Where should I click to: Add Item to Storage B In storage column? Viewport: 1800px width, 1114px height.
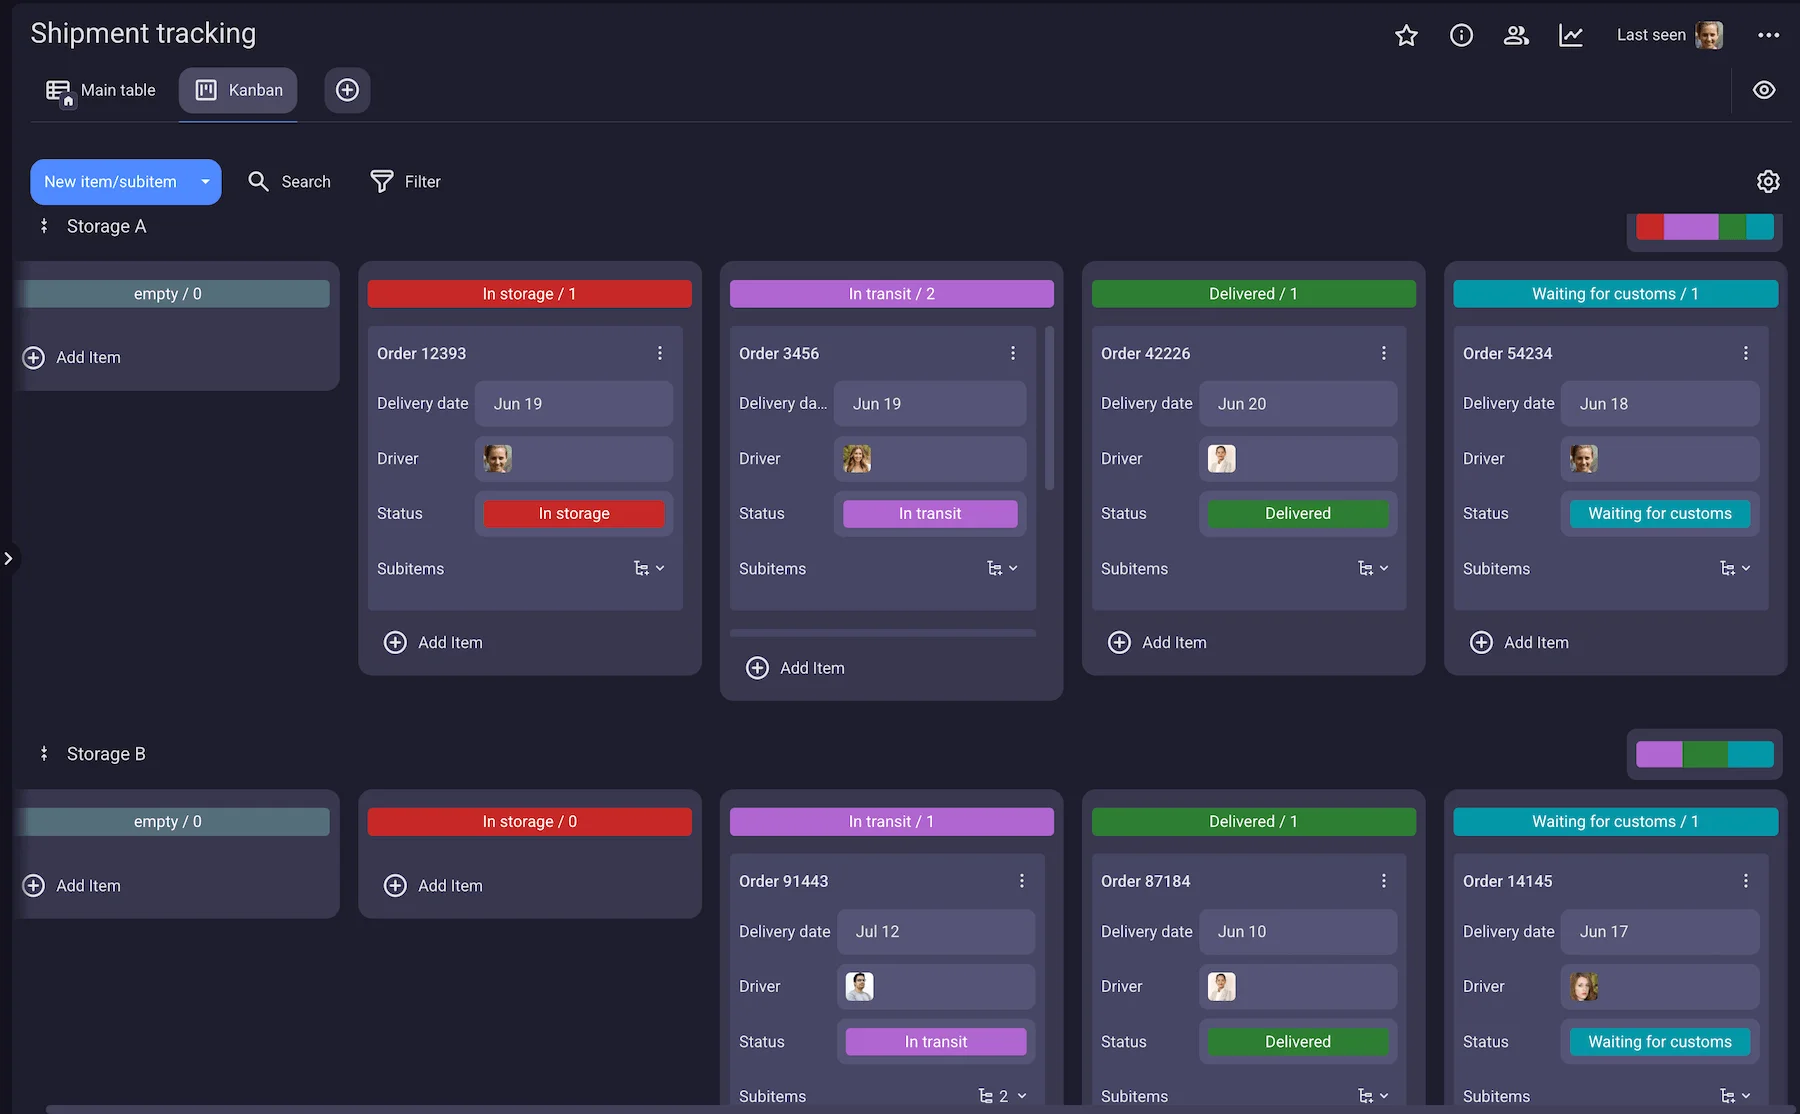434,886
